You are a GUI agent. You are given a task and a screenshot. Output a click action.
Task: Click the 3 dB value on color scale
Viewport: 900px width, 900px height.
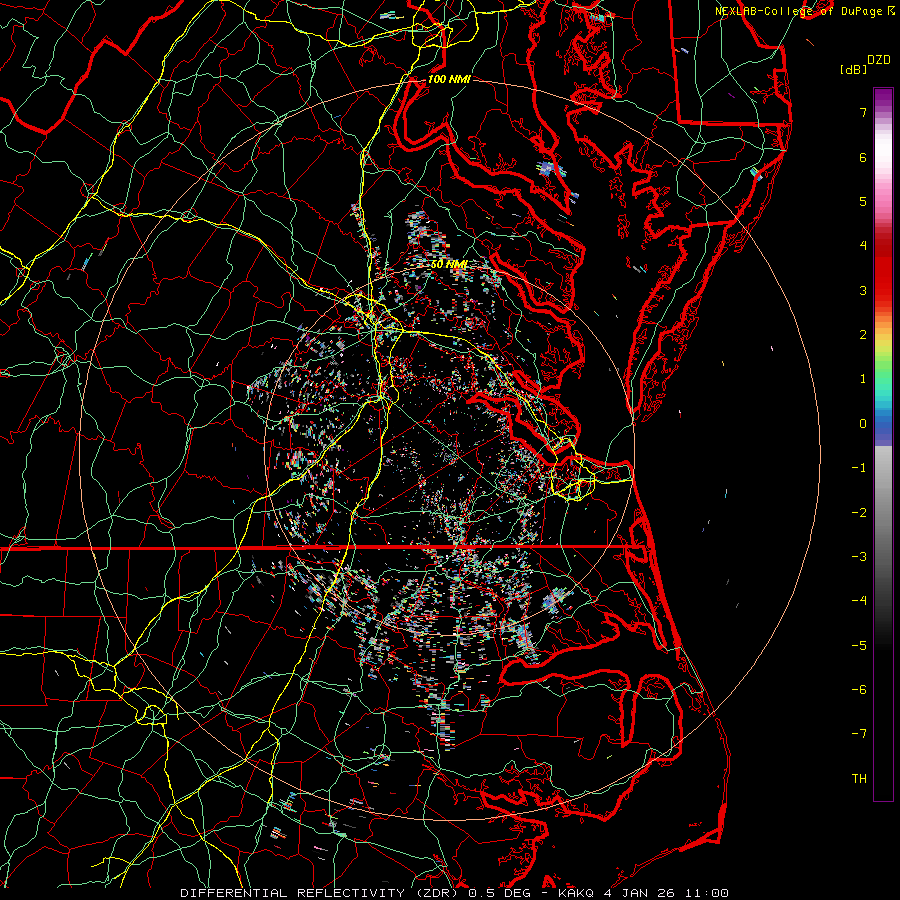(x=863, y=290)
